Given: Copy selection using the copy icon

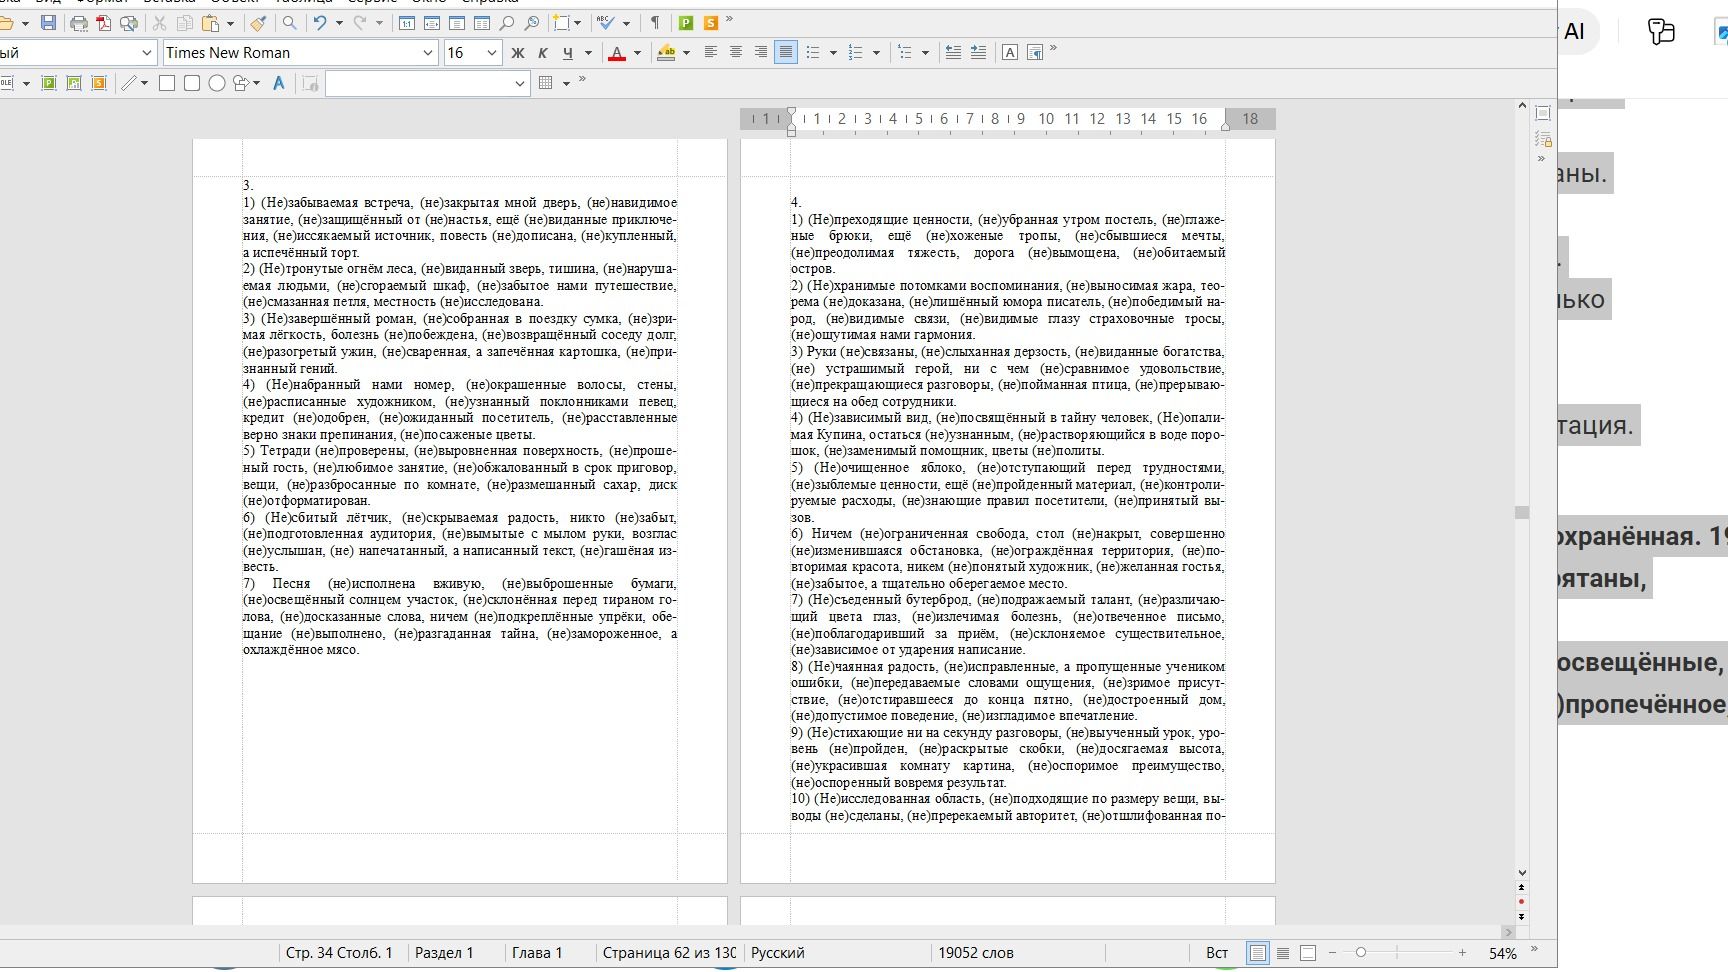Looking at the screenshot, I should click(x=184, y=22).
